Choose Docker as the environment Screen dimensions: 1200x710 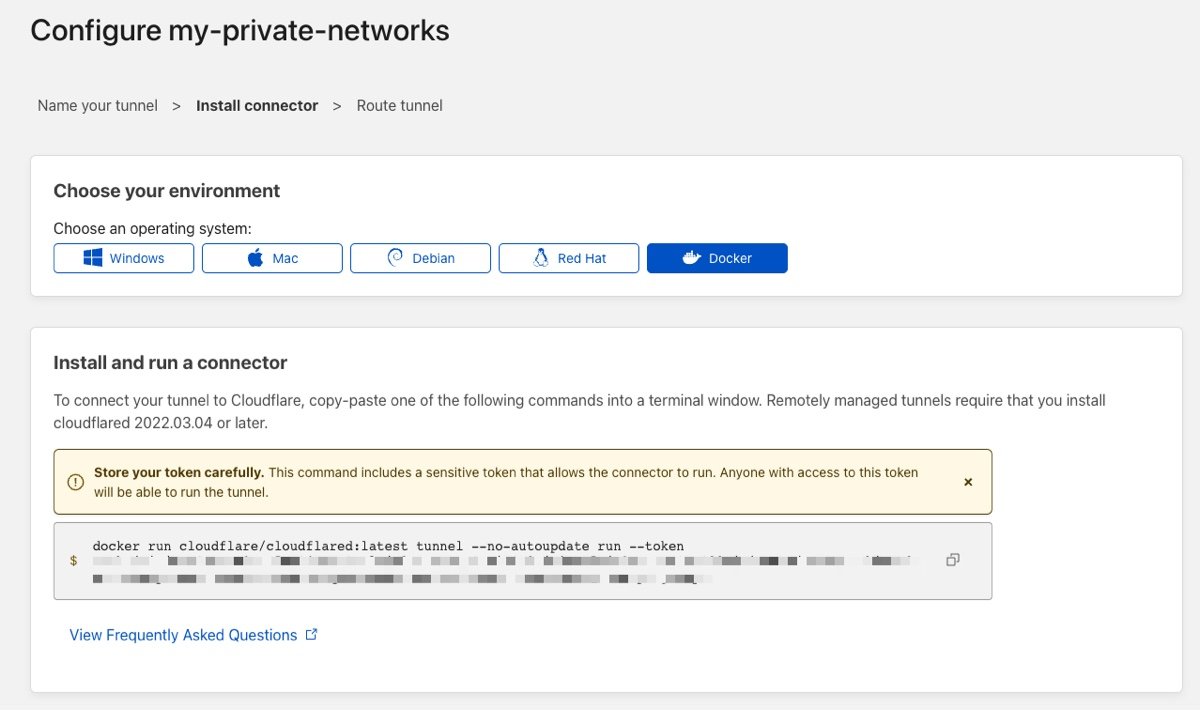pyautogui.click(x=717, y=258)
